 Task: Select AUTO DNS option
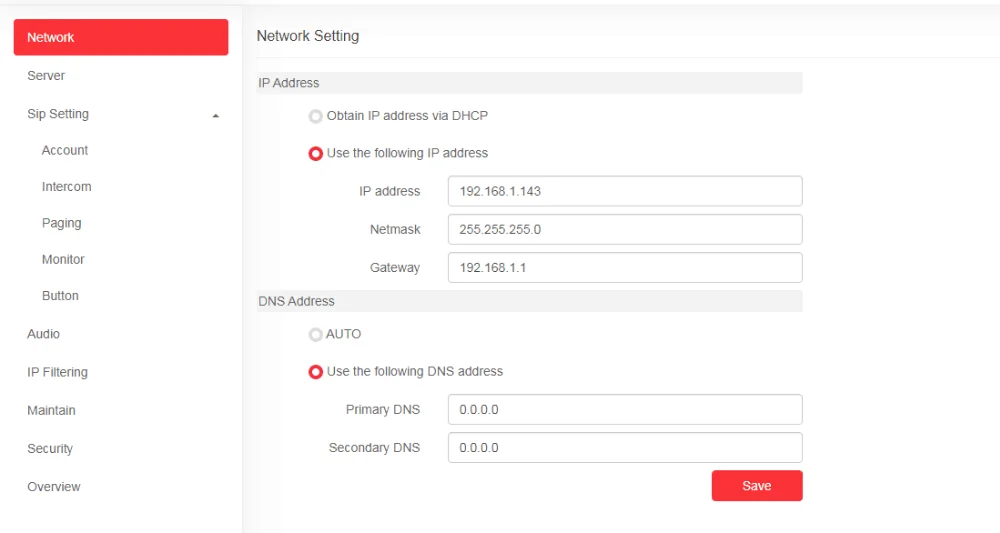point(316,335)
